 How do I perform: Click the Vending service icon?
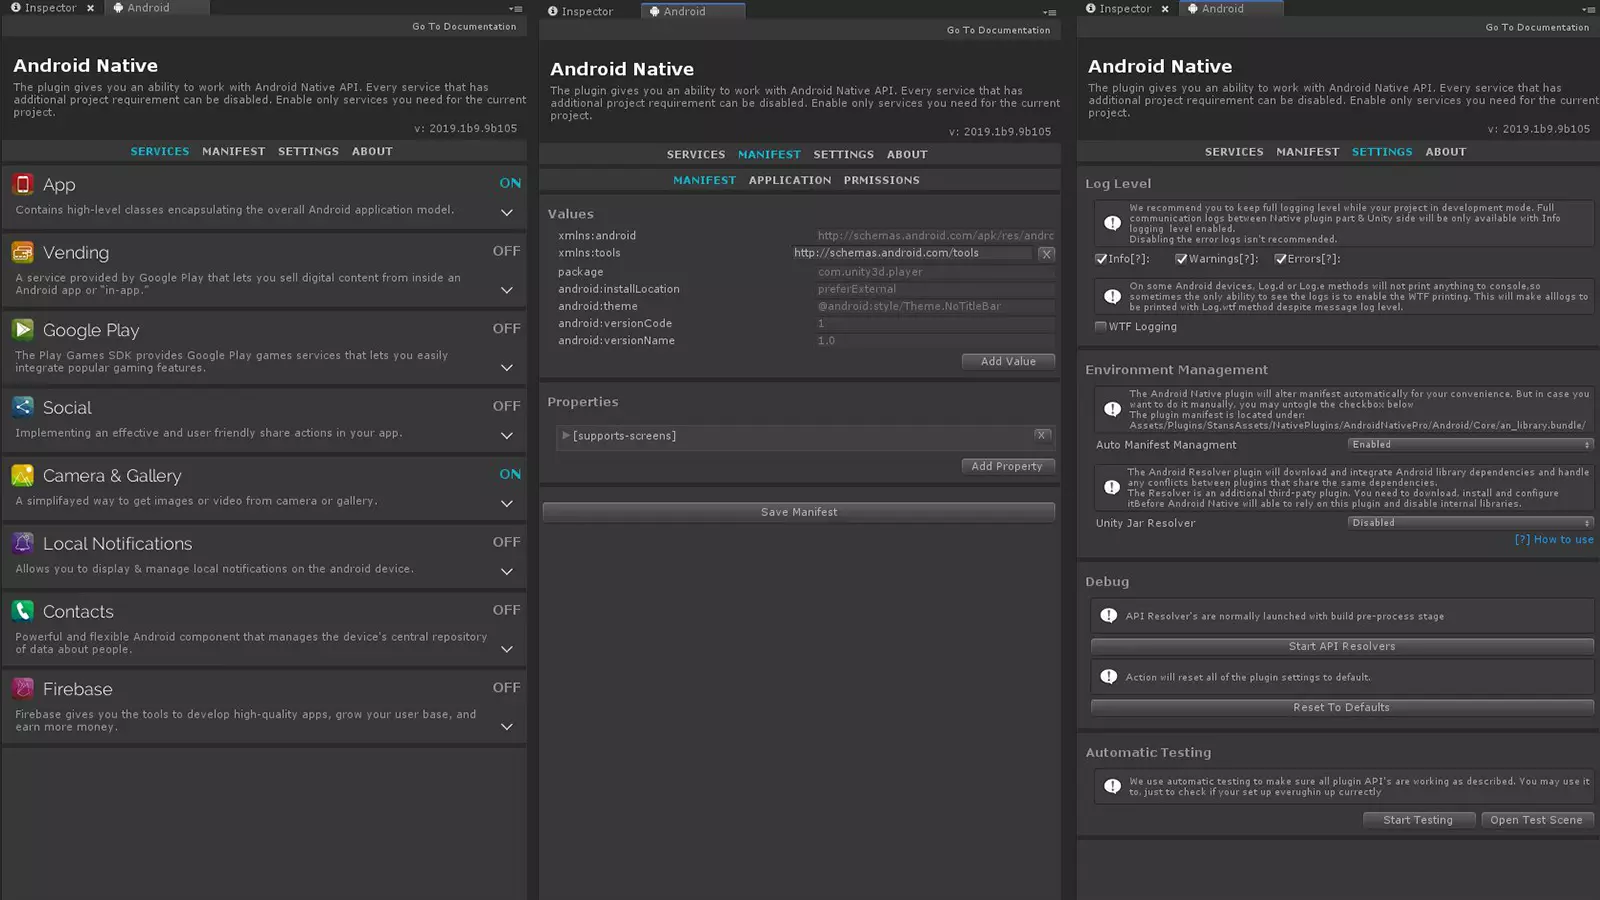pos(22,252)
